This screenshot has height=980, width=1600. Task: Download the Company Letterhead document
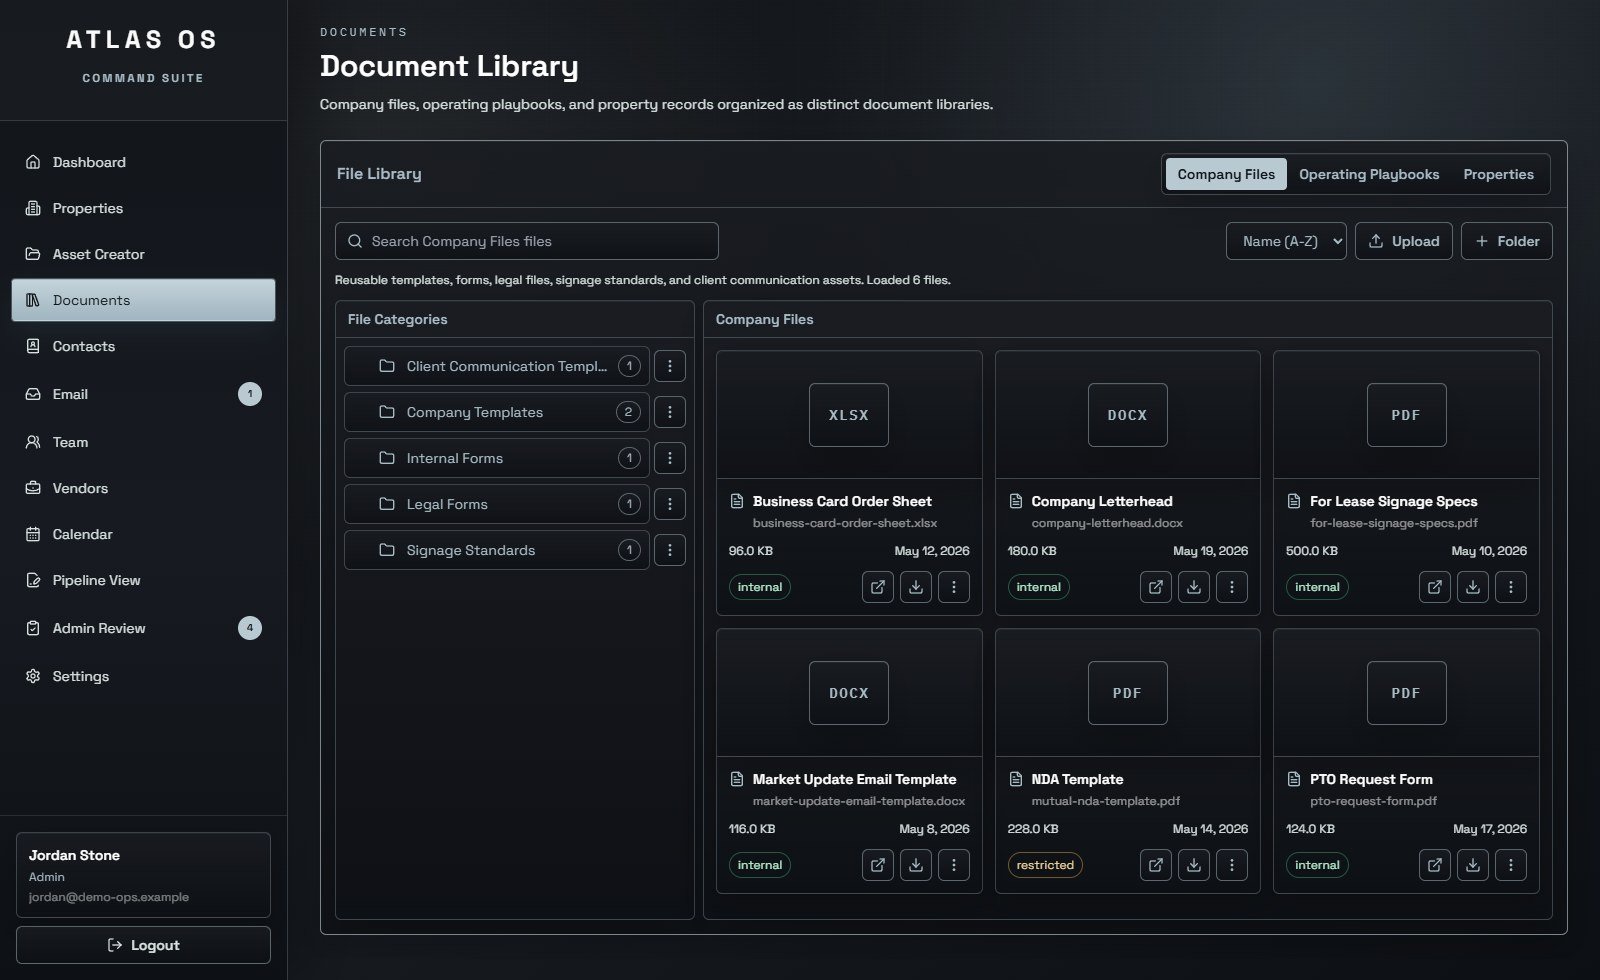click(x=1194, y=587)
